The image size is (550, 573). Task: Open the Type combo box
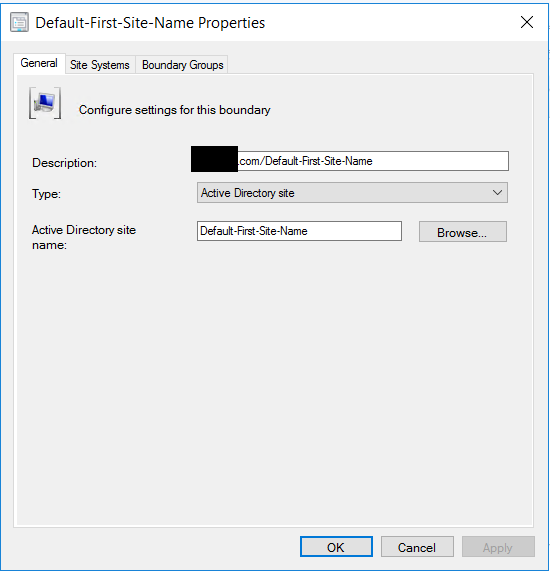pyautogui.click(x=352, y=193)
